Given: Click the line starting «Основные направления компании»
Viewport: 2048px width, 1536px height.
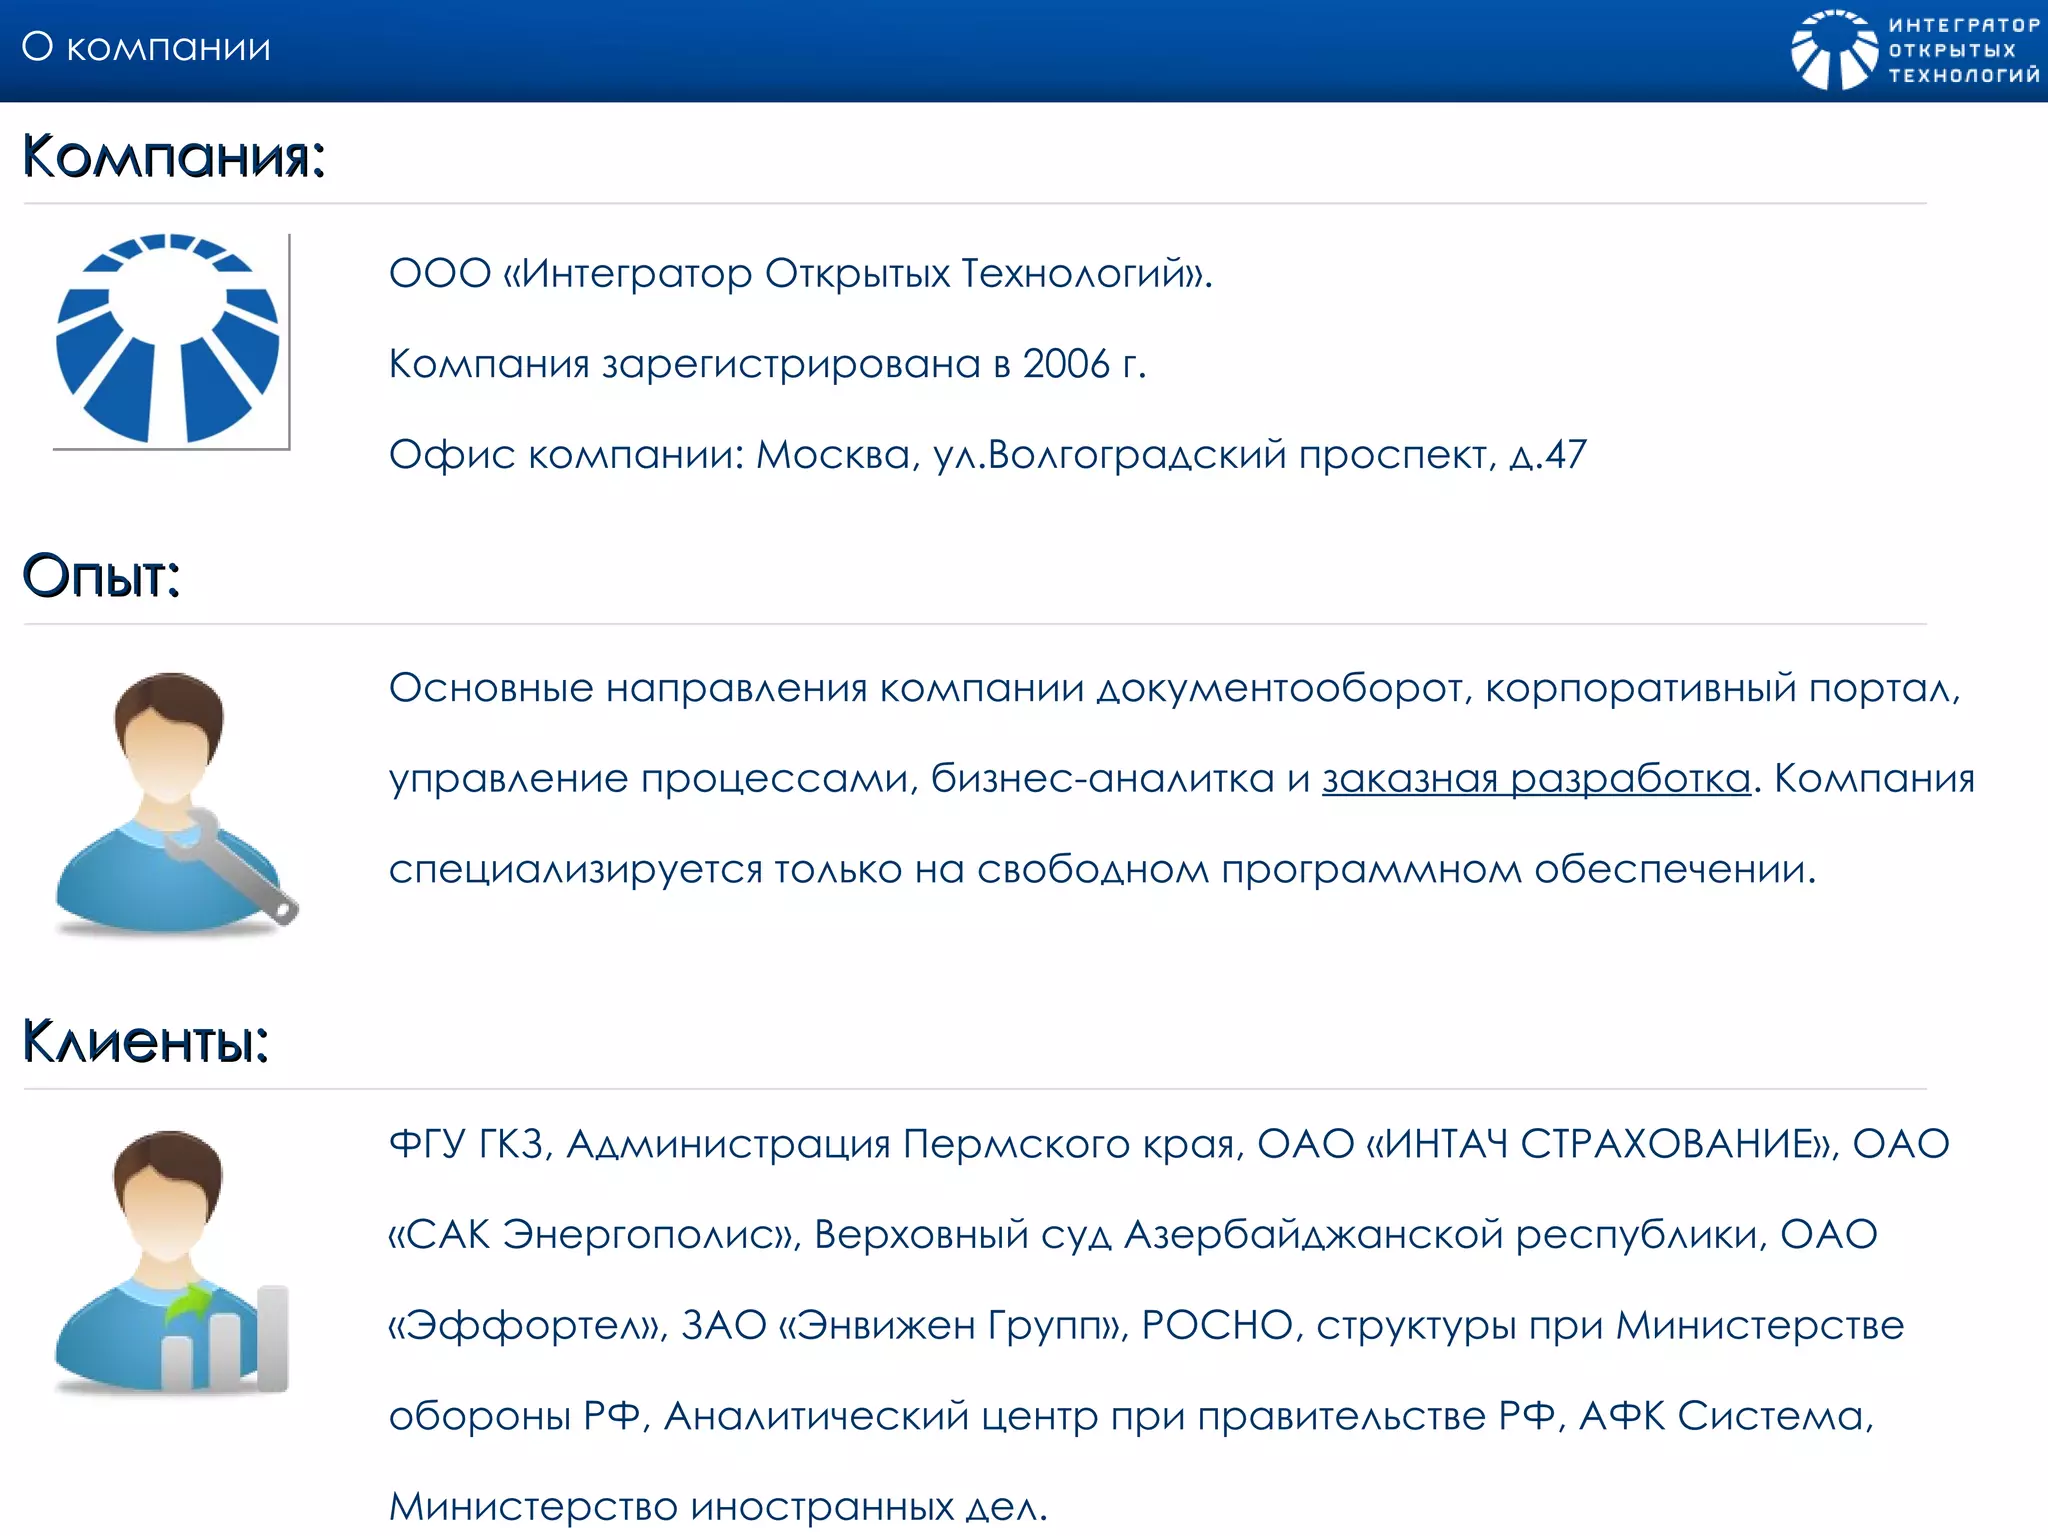Looking at the screenshot, I should pyautogui.click(x=1175, y=689).
